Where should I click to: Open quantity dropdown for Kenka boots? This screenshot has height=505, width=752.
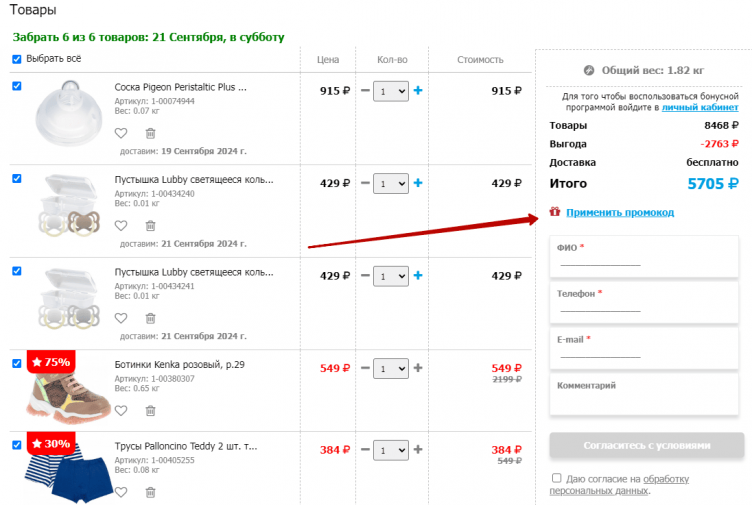pyautogui.click(x=390, y=368)
